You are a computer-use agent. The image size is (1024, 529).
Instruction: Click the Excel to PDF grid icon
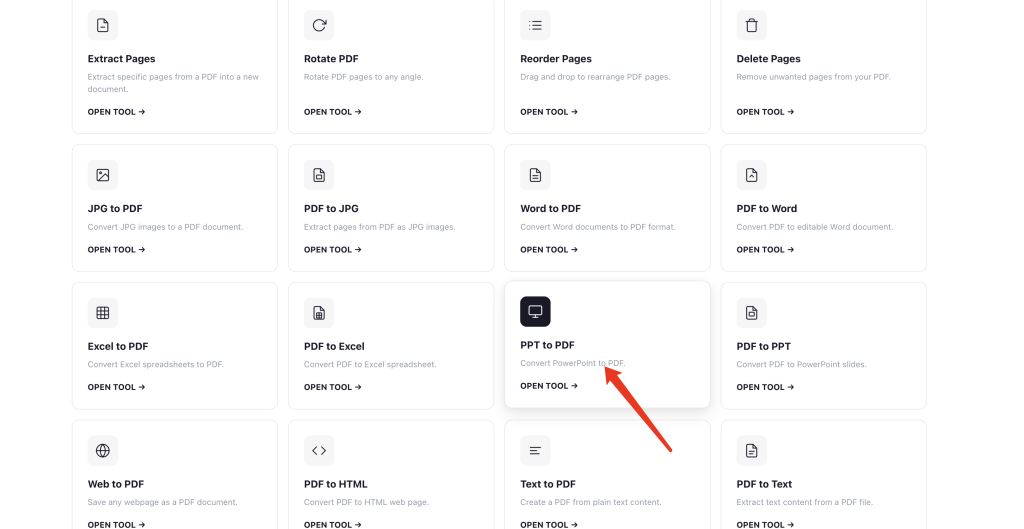click(103, 313)
